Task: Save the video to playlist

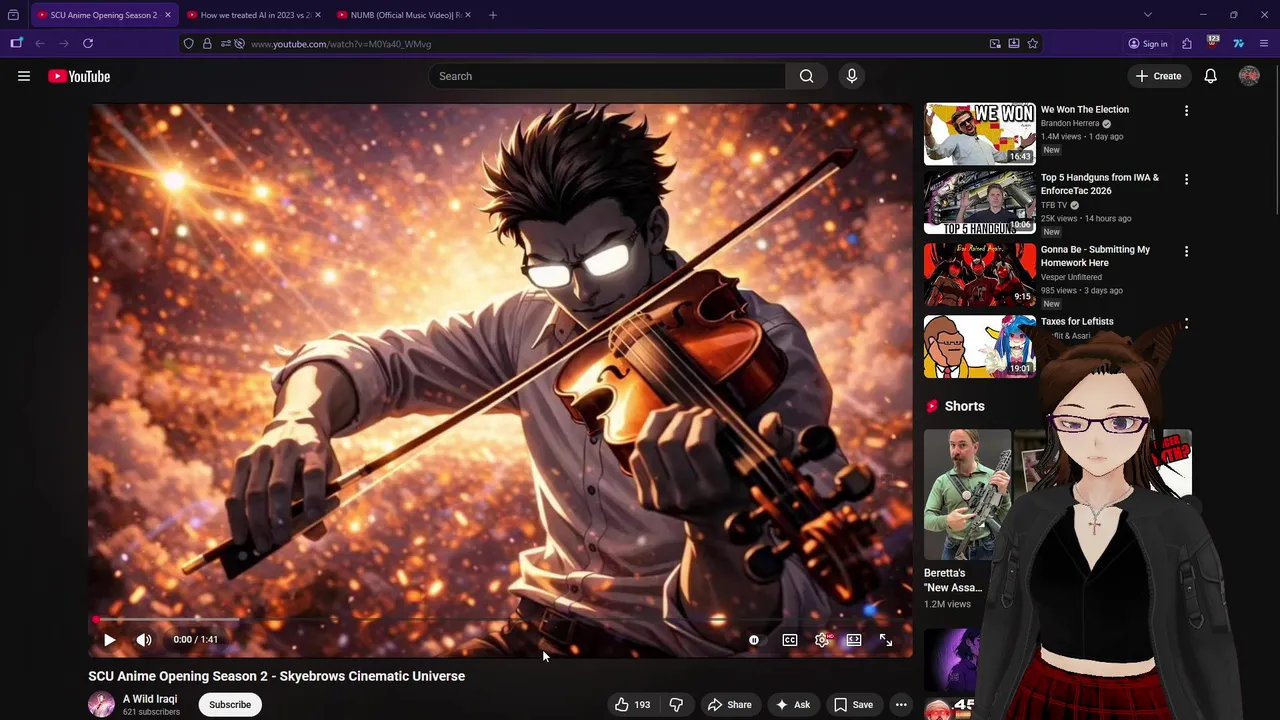Action: (x=853, y=705)
